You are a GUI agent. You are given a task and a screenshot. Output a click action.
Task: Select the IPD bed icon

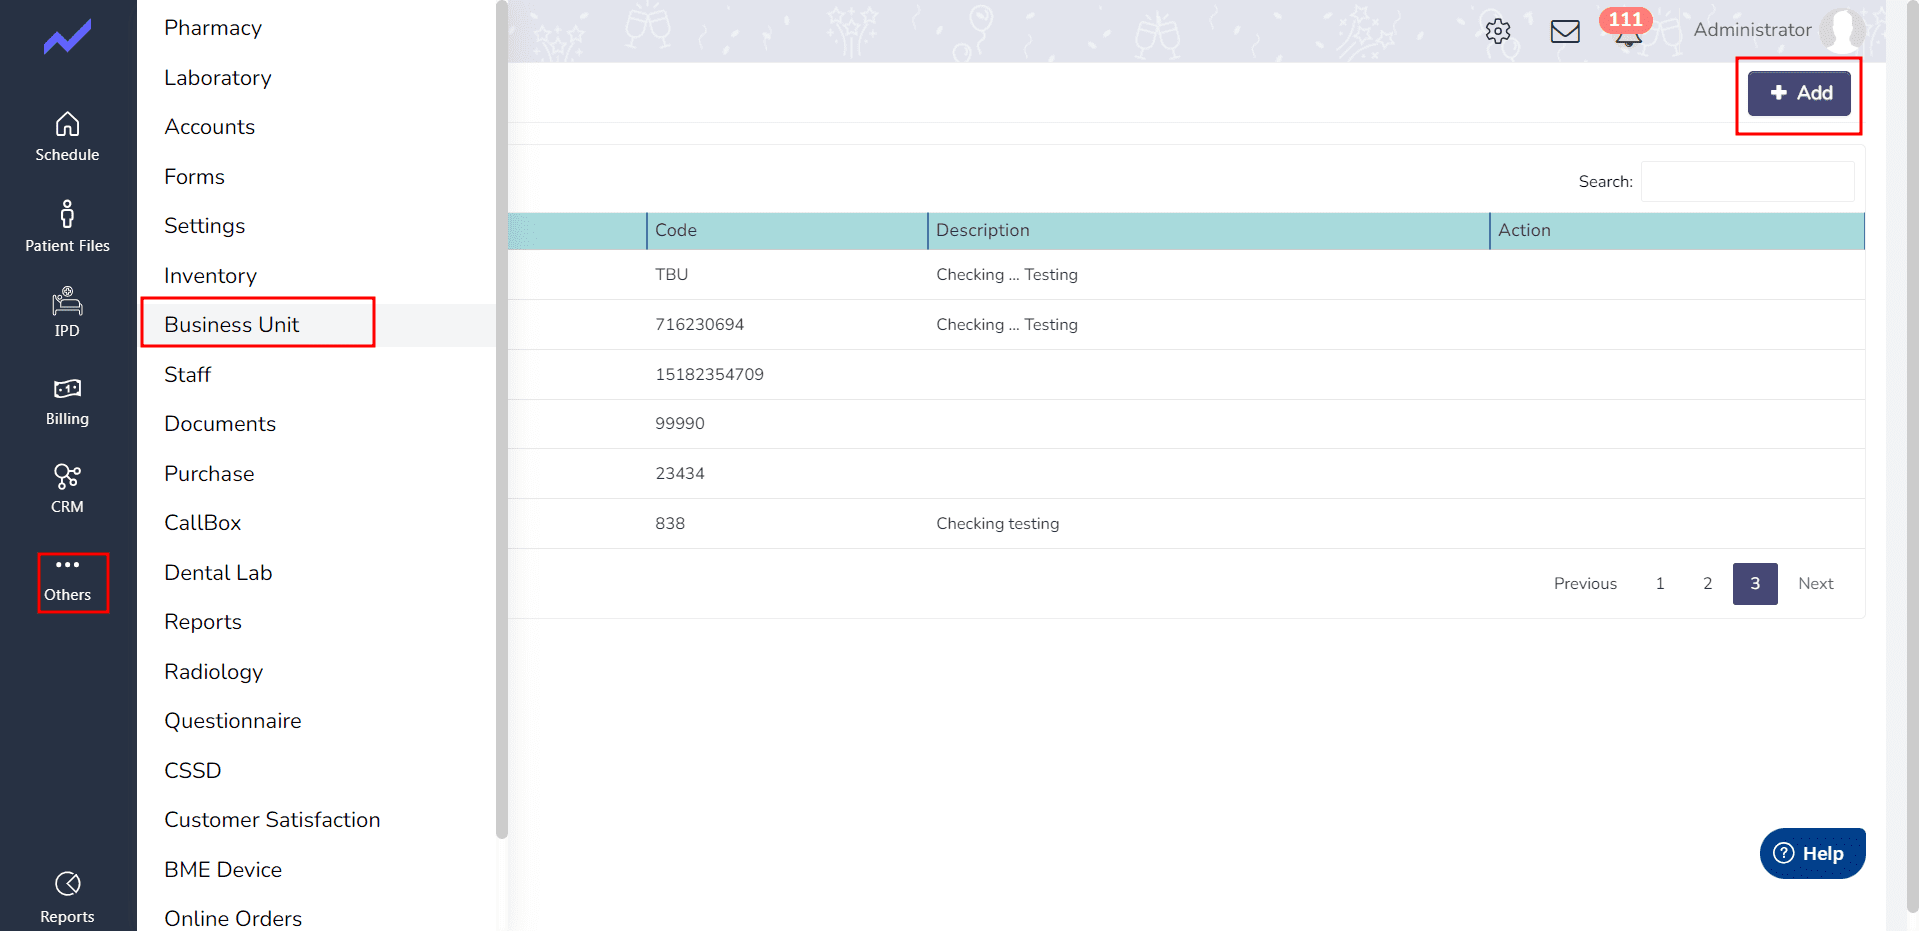tap(67, 302)
